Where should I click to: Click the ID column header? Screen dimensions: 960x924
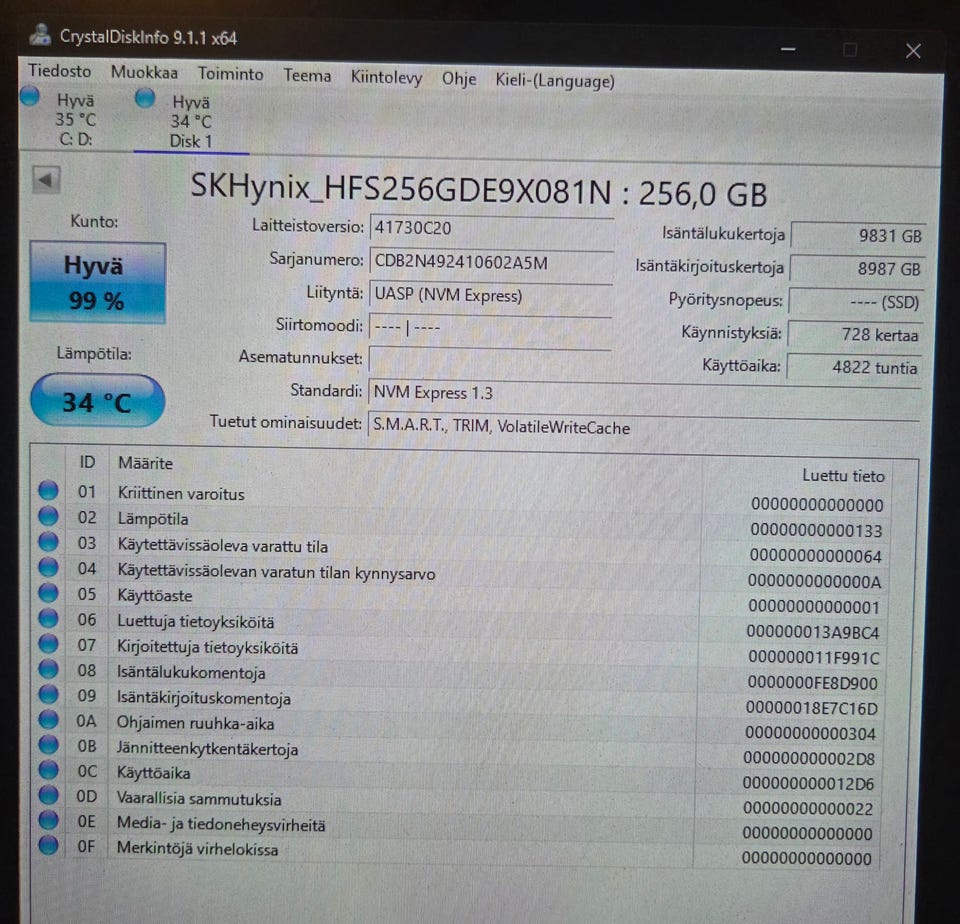tap(87, 462)
